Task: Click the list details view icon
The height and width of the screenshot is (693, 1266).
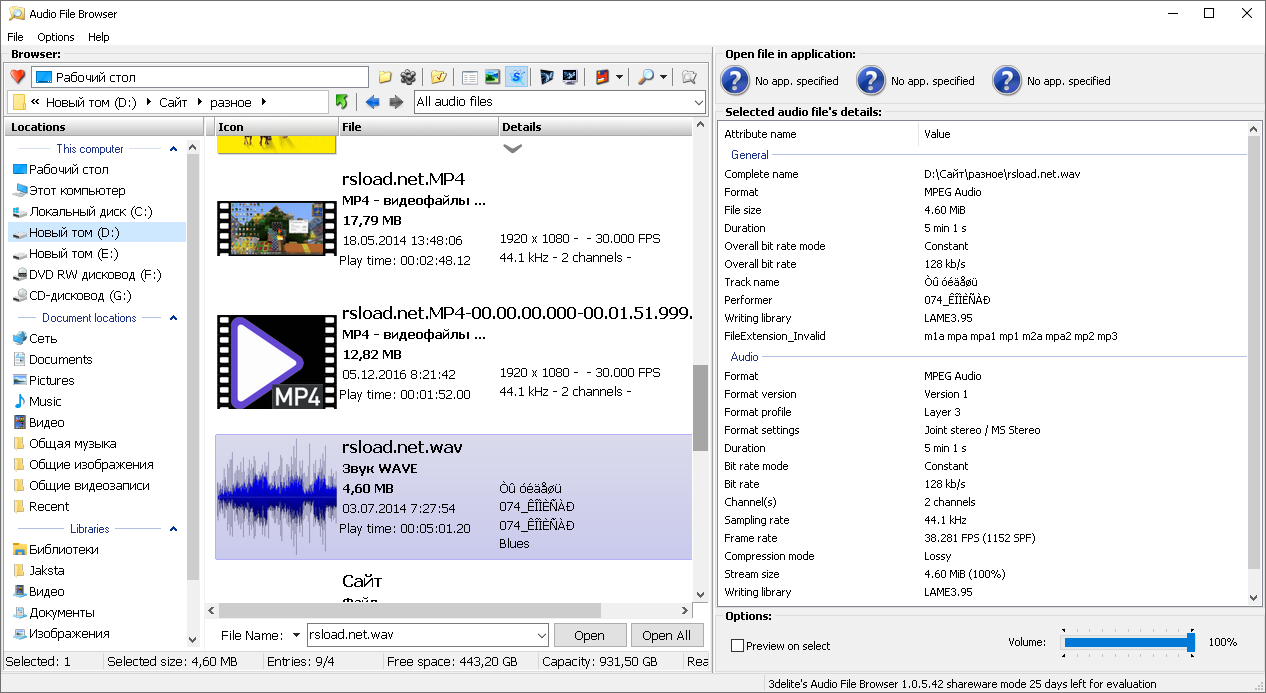Action: pyautogui.click(x=469, y=77)
